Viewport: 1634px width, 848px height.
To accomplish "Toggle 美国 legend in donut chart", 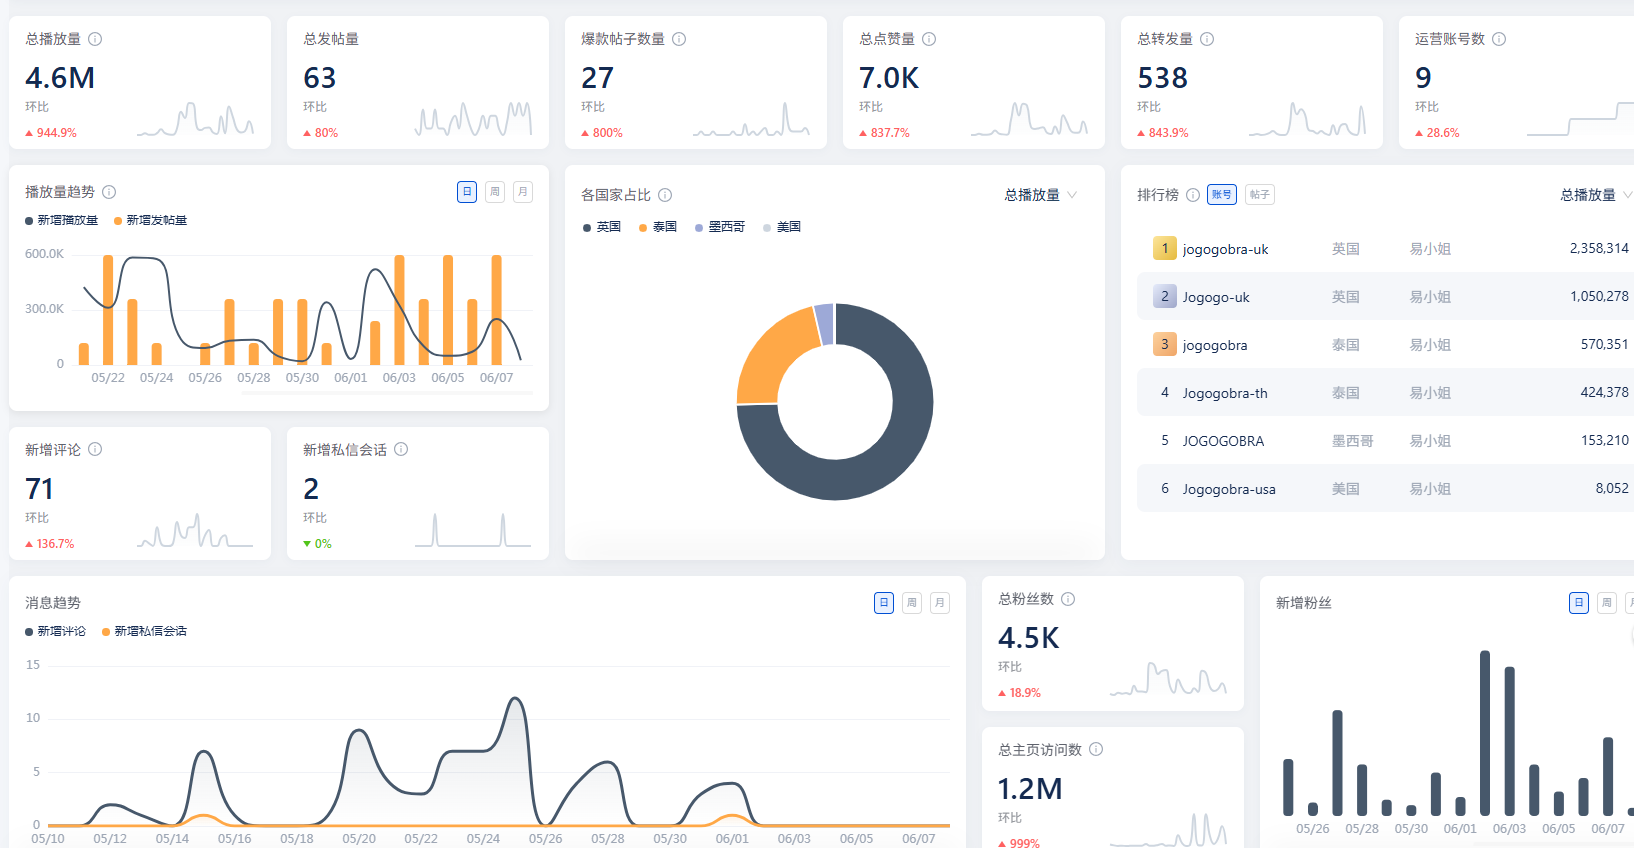I will 782,227.
